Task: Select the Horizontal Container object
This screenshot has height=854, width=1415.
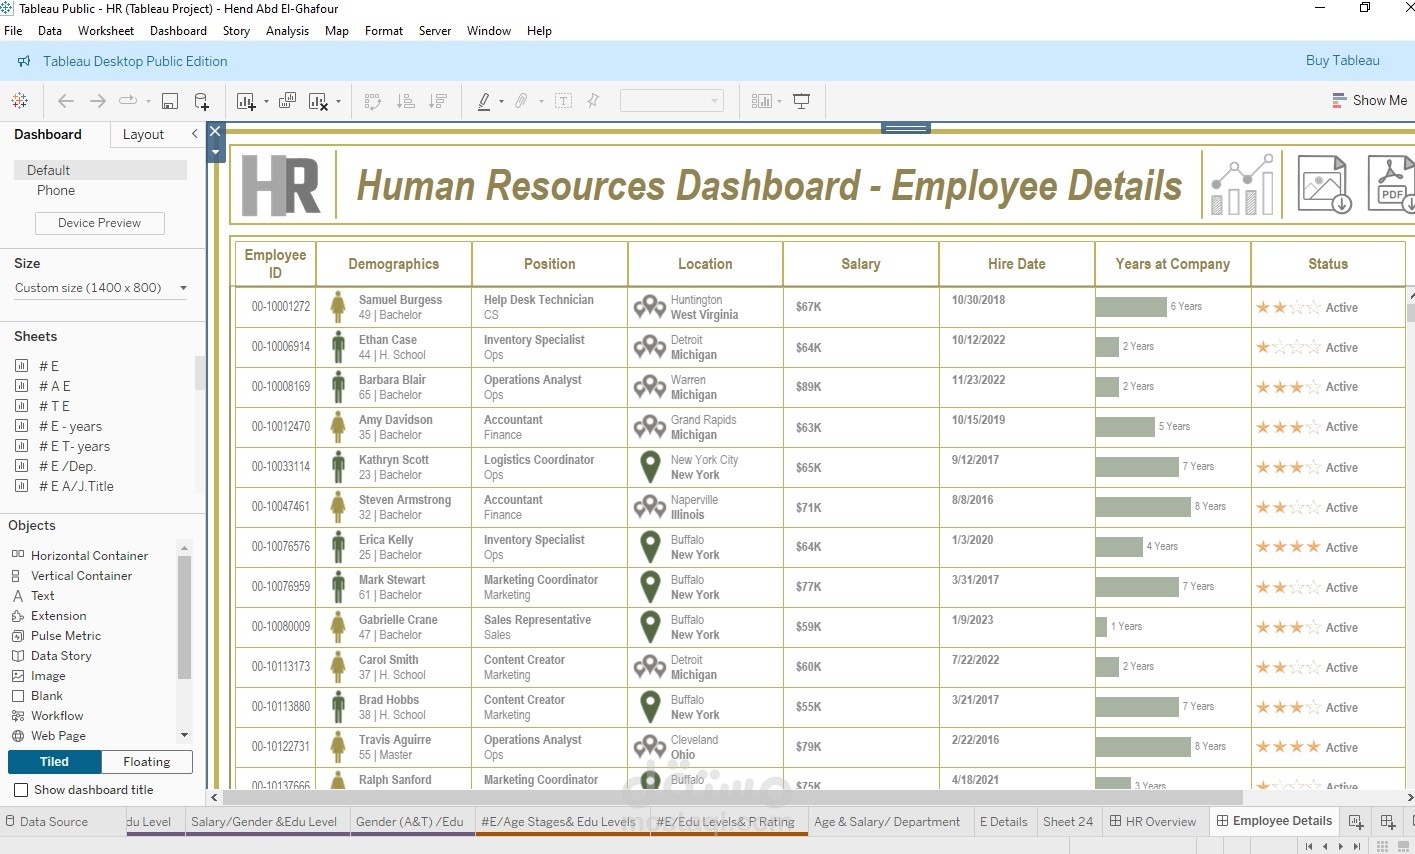Action: pos(89,556)
